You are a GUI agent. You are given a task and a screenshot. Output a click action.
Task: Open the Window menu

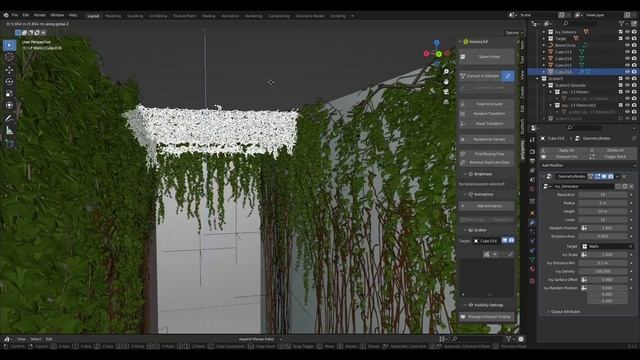[x=57, y=15]
